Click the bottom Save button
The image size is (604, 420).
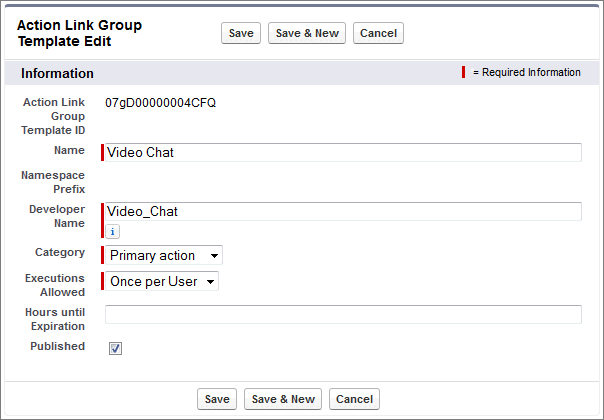tap(217, 399)
